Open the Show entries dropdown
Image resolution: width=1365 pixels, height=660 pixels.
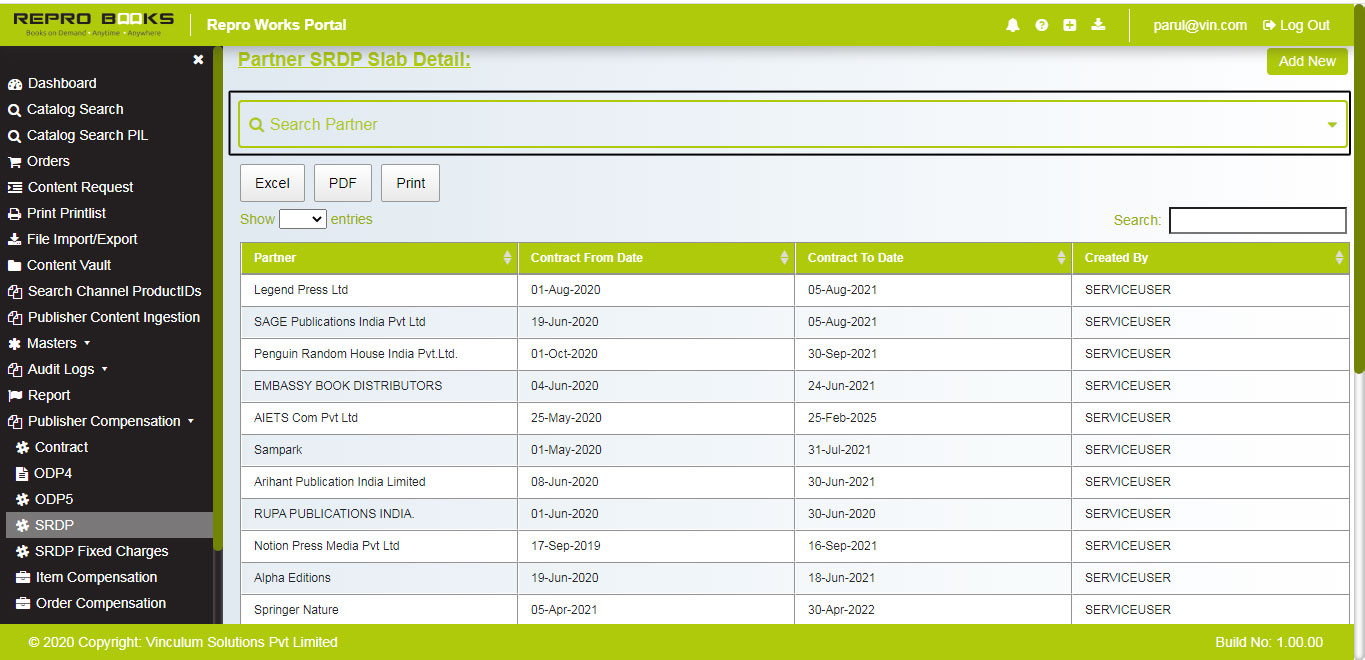tap(302, 218)
